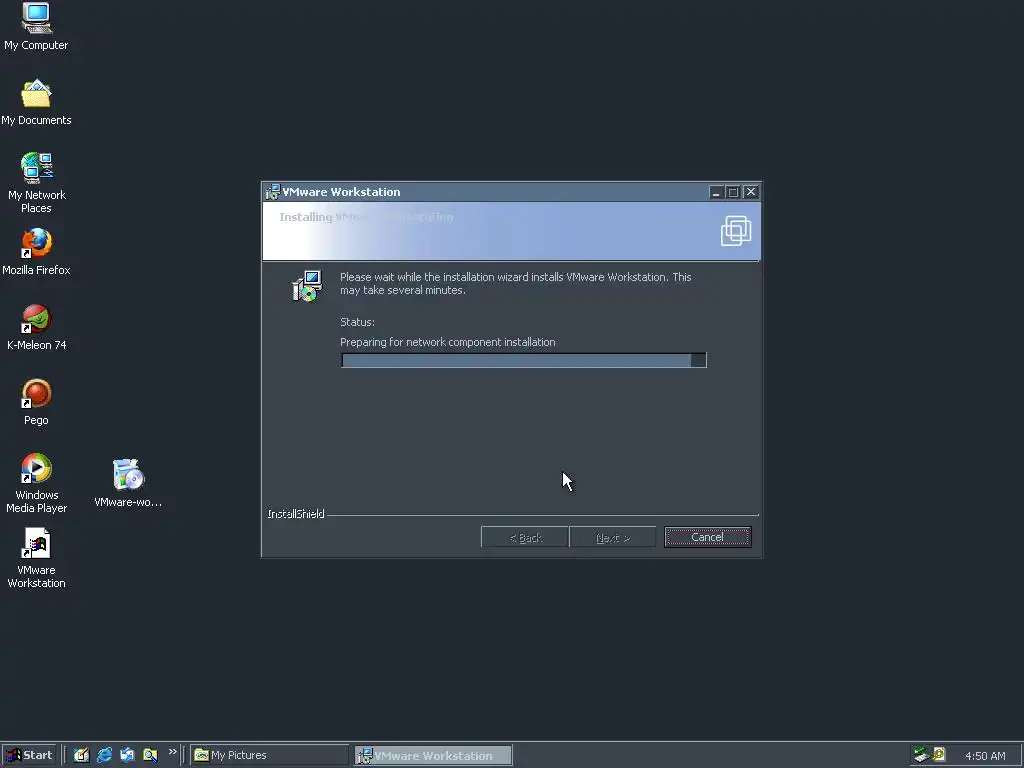Click VMware Workstation taskbar button

point(433,755)
